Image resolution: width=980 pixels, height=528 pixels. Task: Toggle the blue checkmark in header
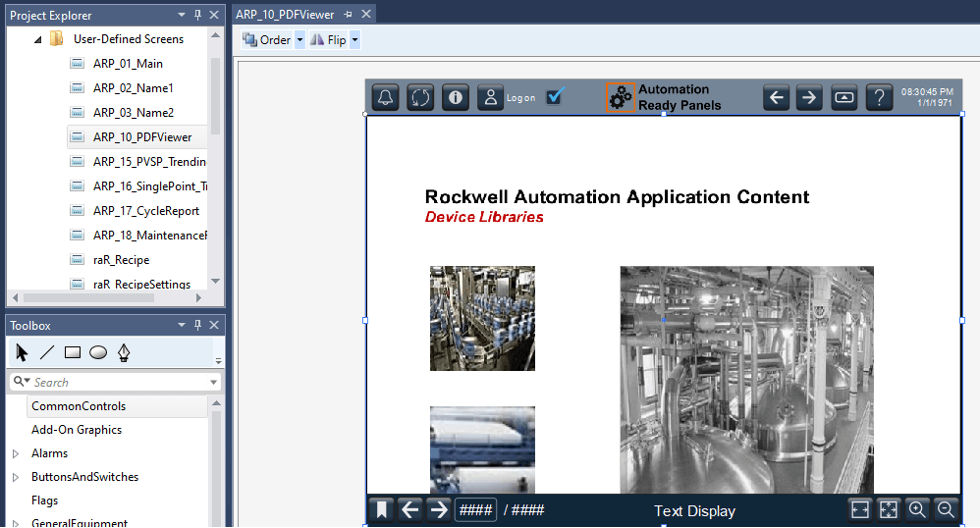coord(555,96)
